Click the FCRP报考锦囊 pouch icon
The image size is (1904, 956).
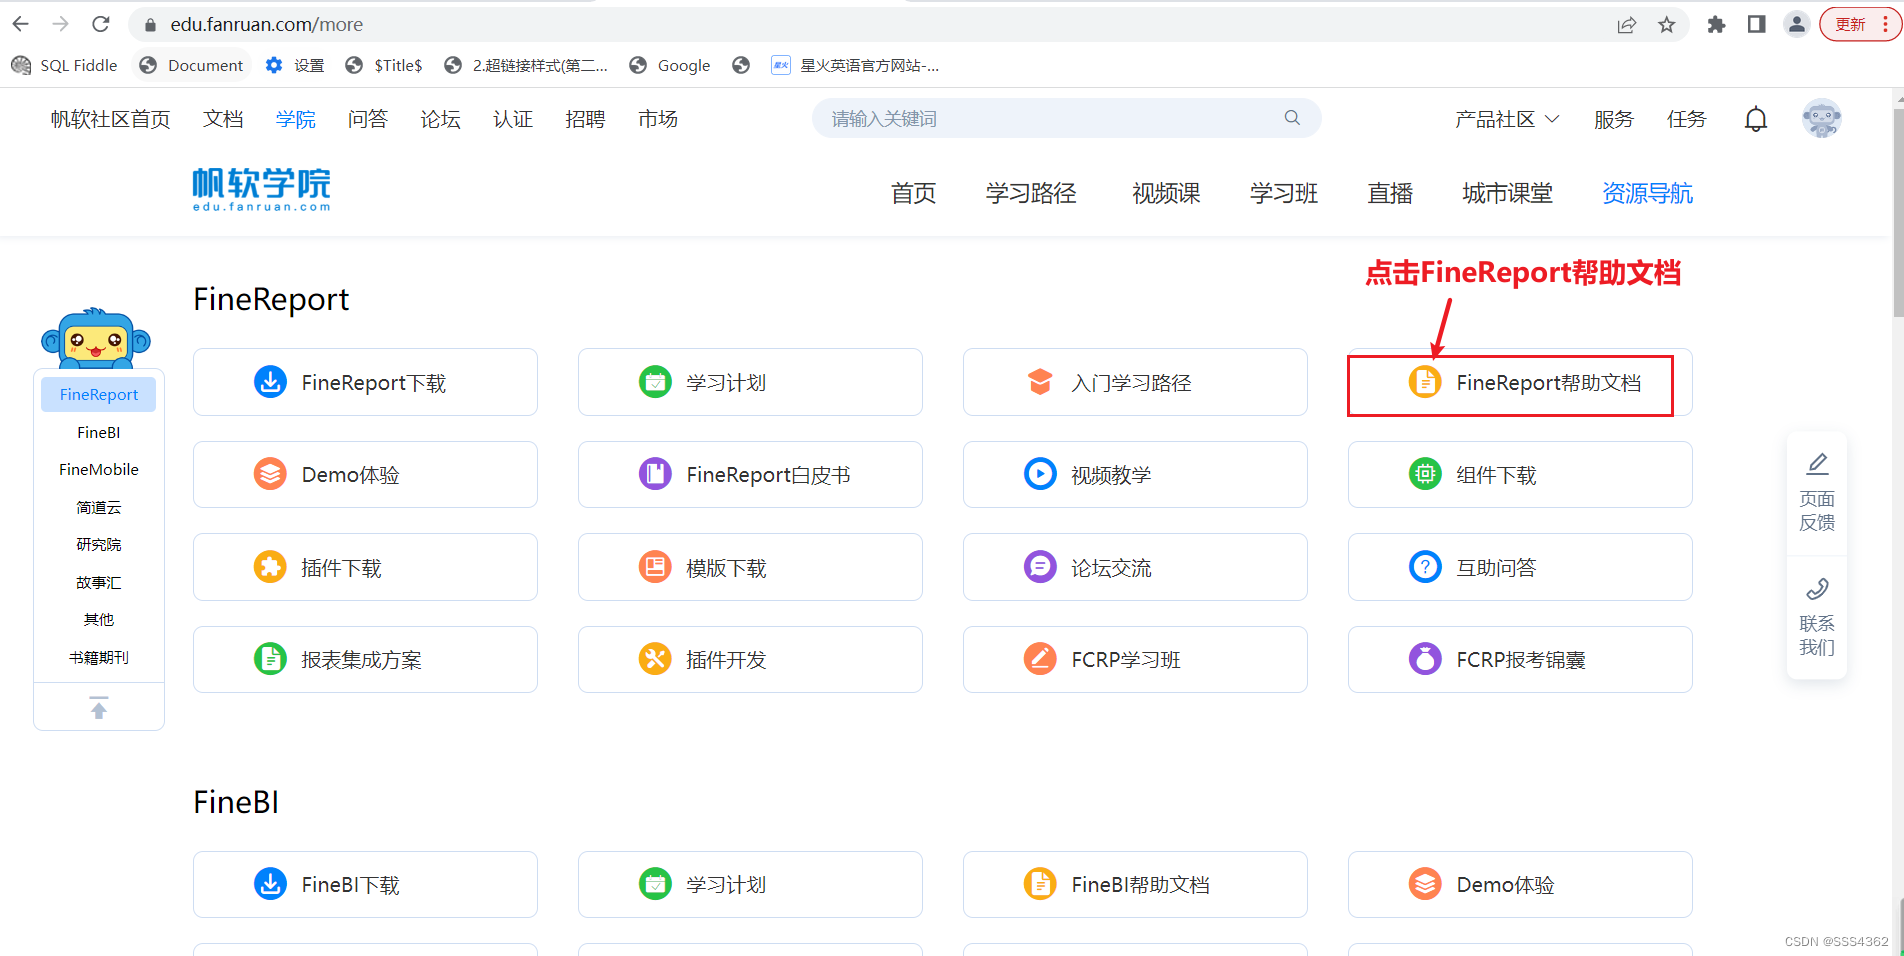(x=1425, y=659)
